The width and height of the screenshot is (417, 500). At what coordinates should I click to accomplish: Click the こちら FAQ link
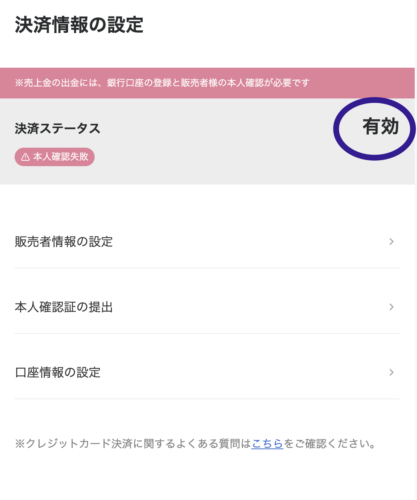click(267, 444)
